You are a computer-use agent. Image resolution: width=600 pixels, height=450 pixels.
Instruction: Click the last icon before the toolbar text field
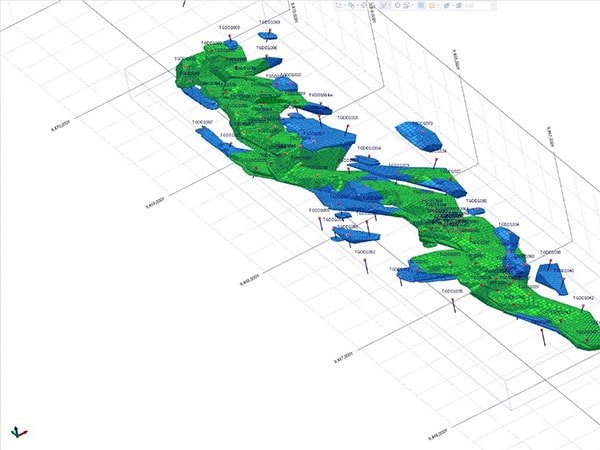[459, 5]
